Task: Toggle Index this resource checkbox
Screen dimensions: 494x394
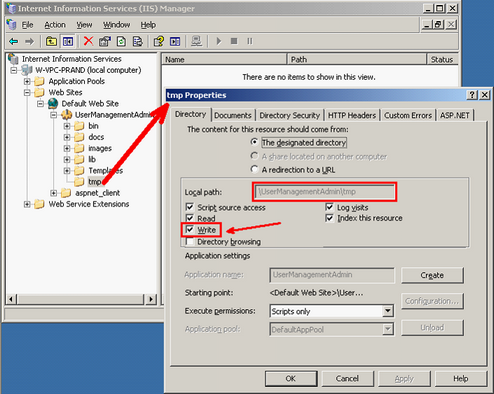Action: (329, 218)
